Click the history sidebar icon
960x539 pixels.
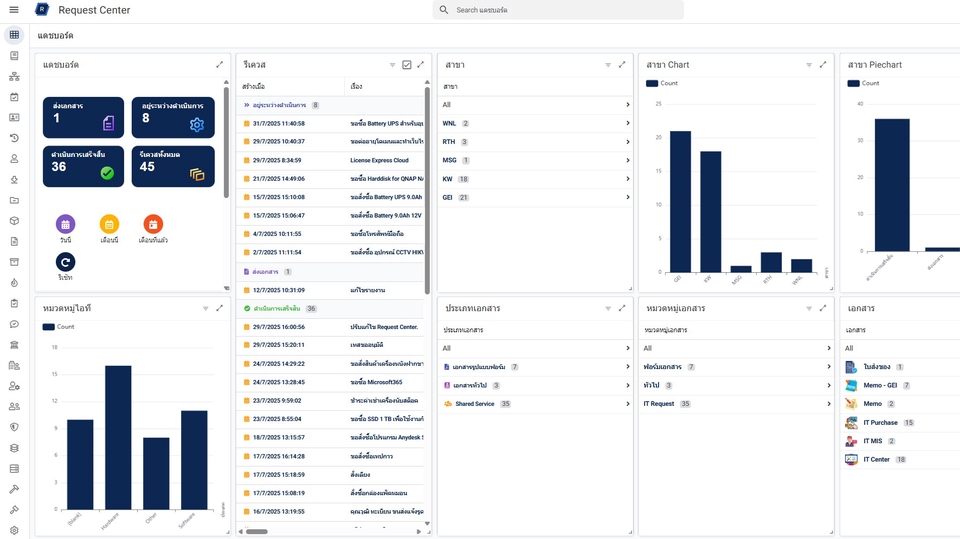click(x=14, y=138)
